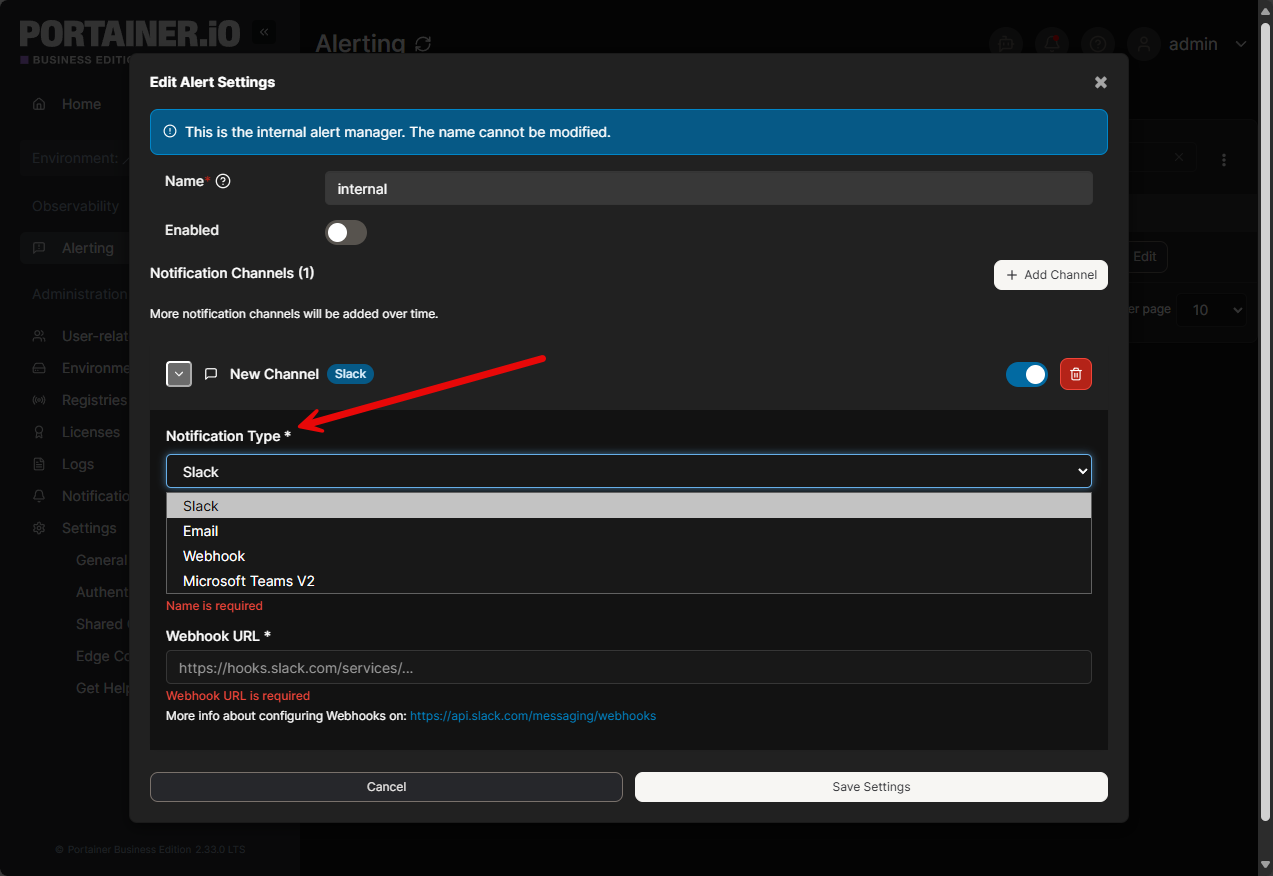The width and height of the screenshot is (1273, 876).
Task: Click the header feedback chat icon
Action: [1006, 44]
